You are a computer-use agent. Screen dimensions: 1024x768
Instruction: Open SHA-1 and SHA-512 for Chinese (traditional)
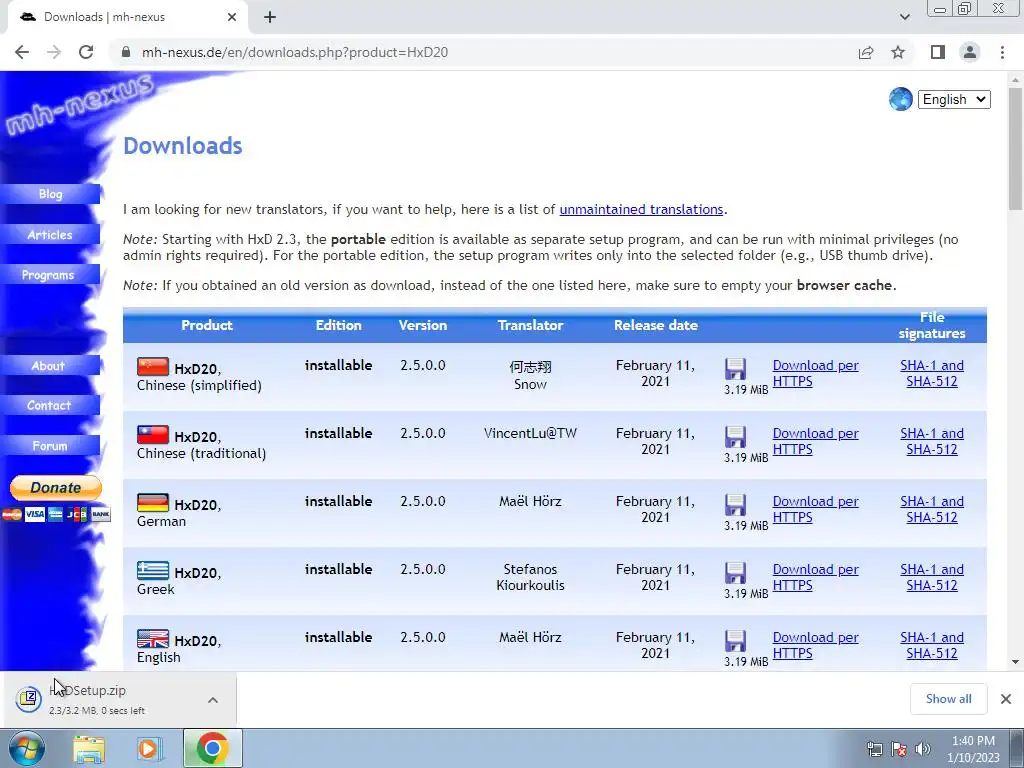click(932, 441)
